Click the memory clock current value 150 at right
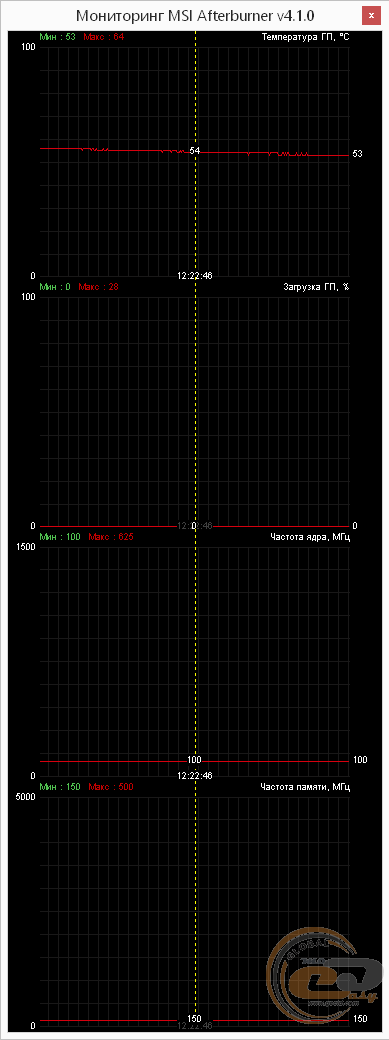Viewport: 389px width, 1040px height. (359, 1019)
